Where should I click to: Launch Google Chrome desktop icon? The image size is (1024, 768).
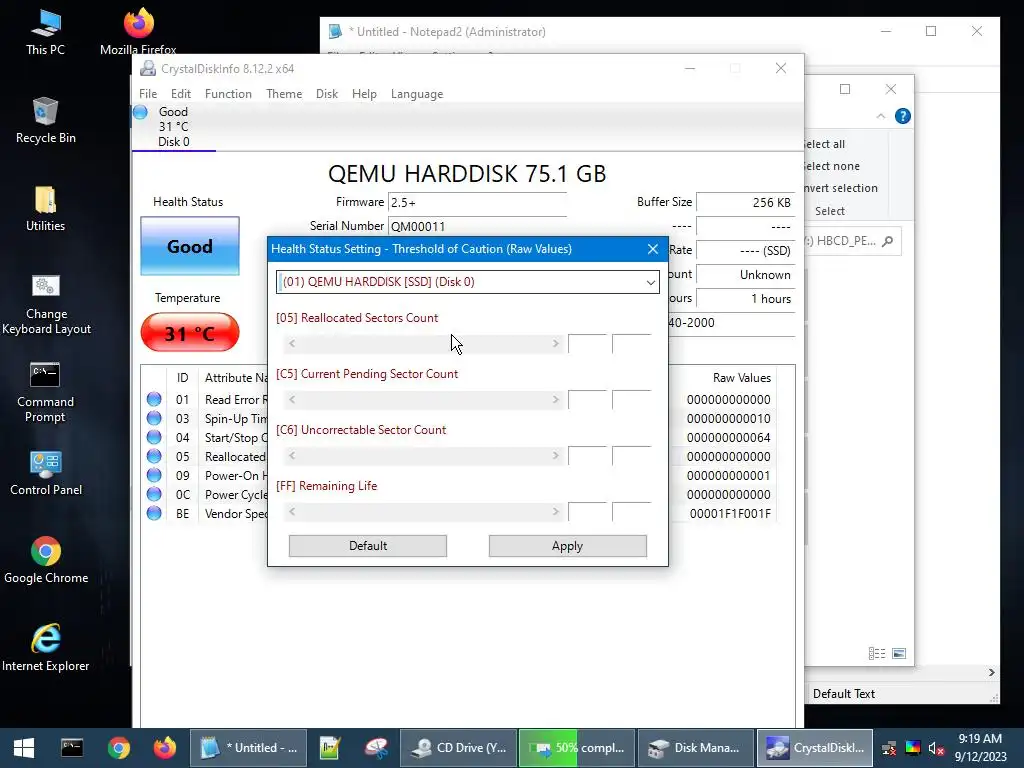[x=46, y=560]
